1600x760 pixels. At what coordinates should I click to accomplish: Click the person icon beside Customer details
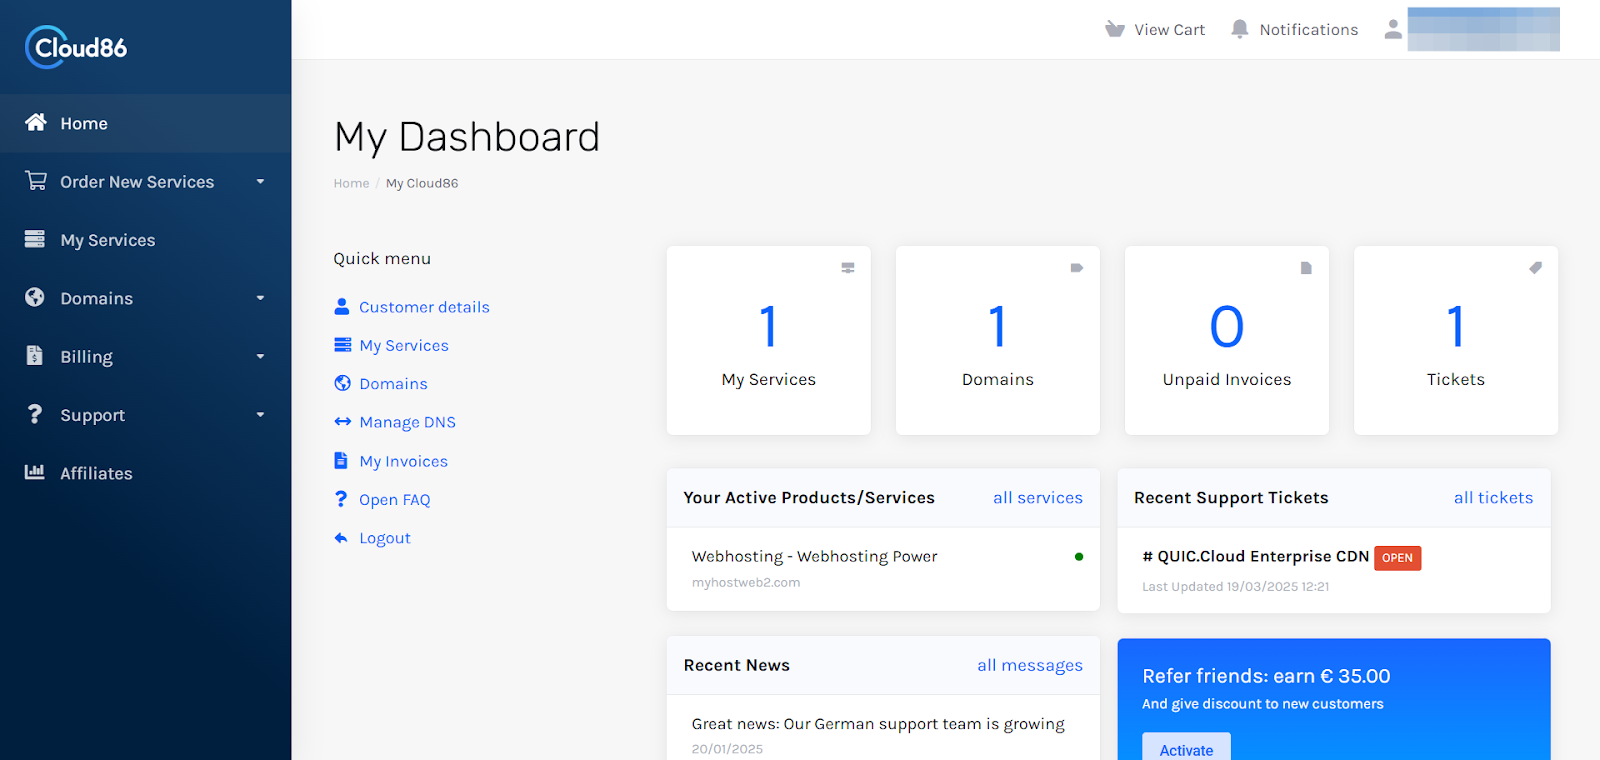tap(342, 306)
